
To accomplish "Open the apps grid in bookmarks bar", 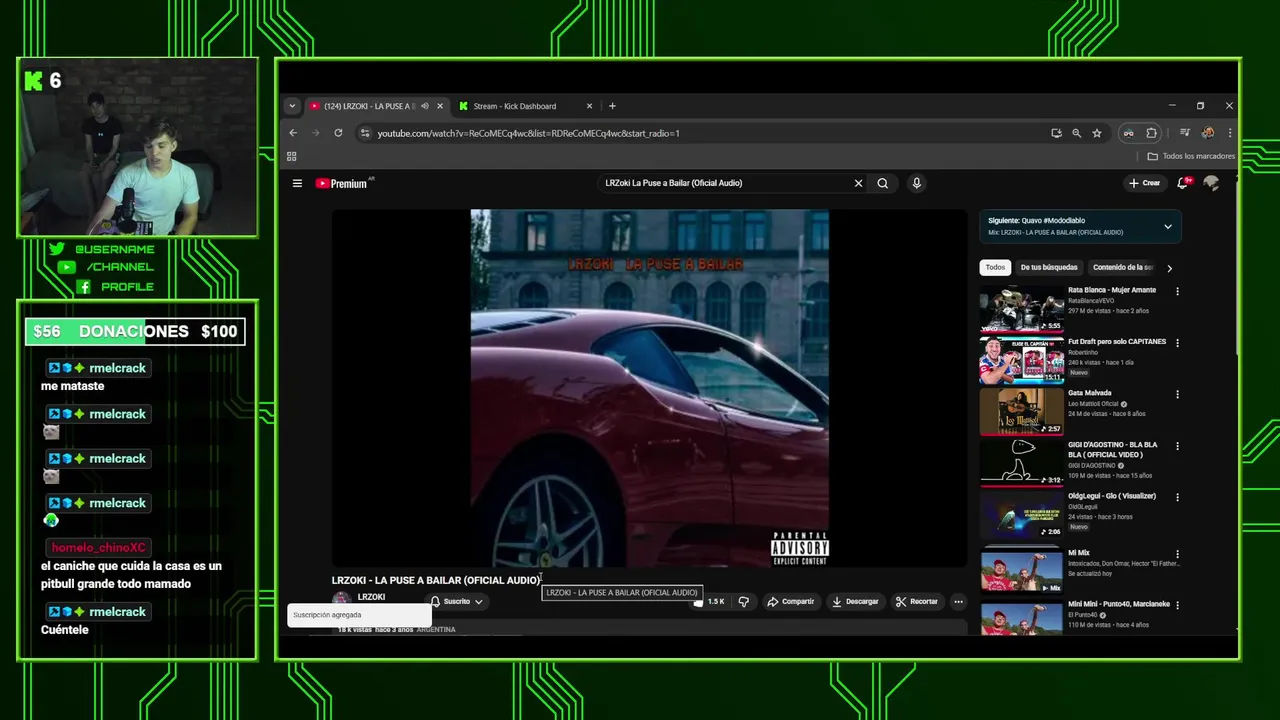I will (292, 156).
